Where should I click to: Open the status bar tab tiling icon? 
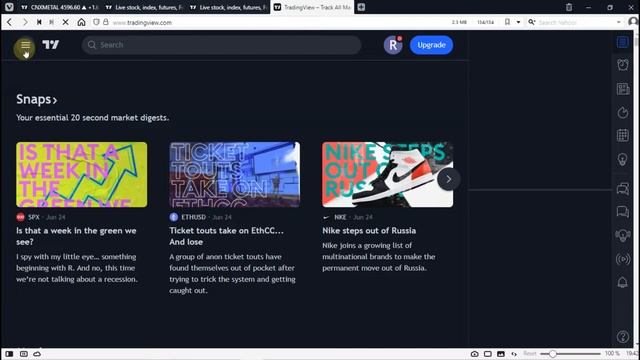pos(24,354)
